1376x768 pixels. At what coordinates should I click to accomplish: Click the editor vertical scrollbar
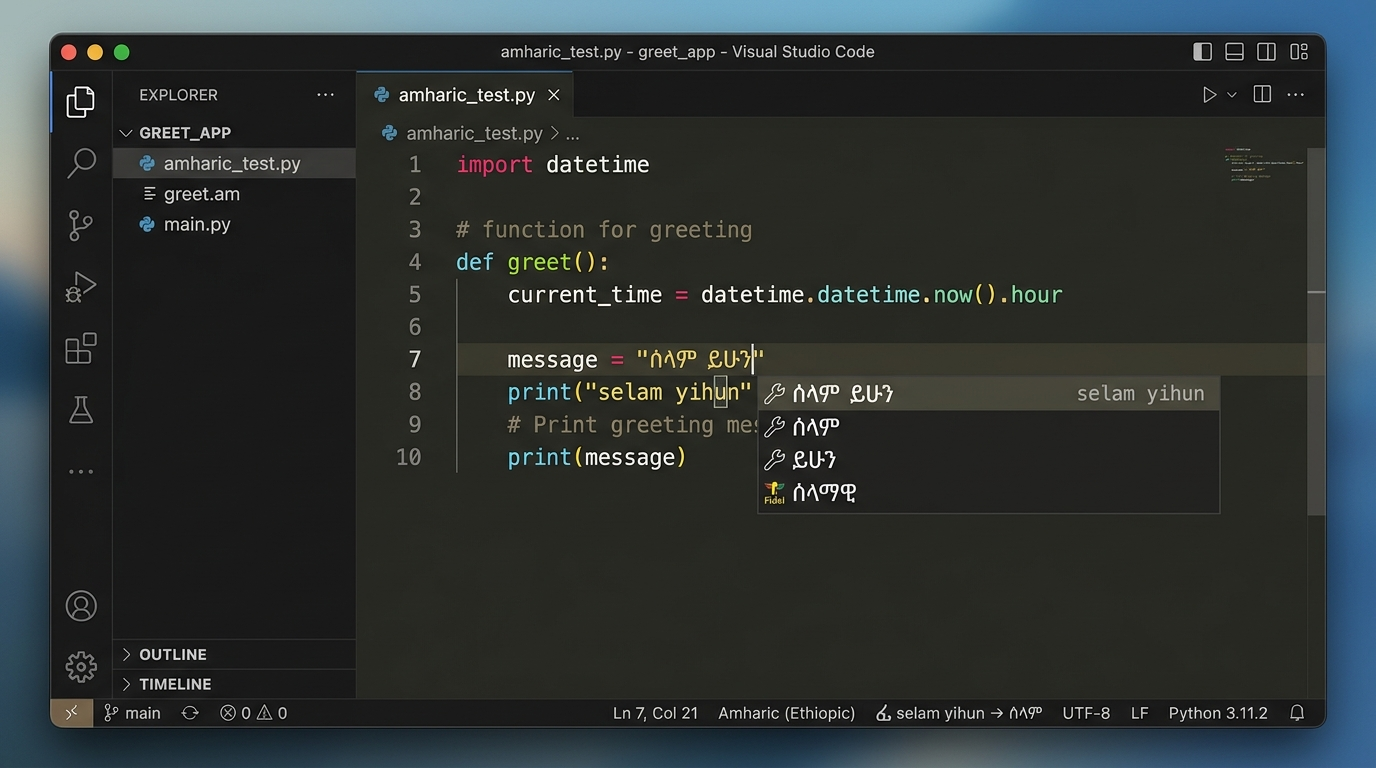click(1316, 330)
